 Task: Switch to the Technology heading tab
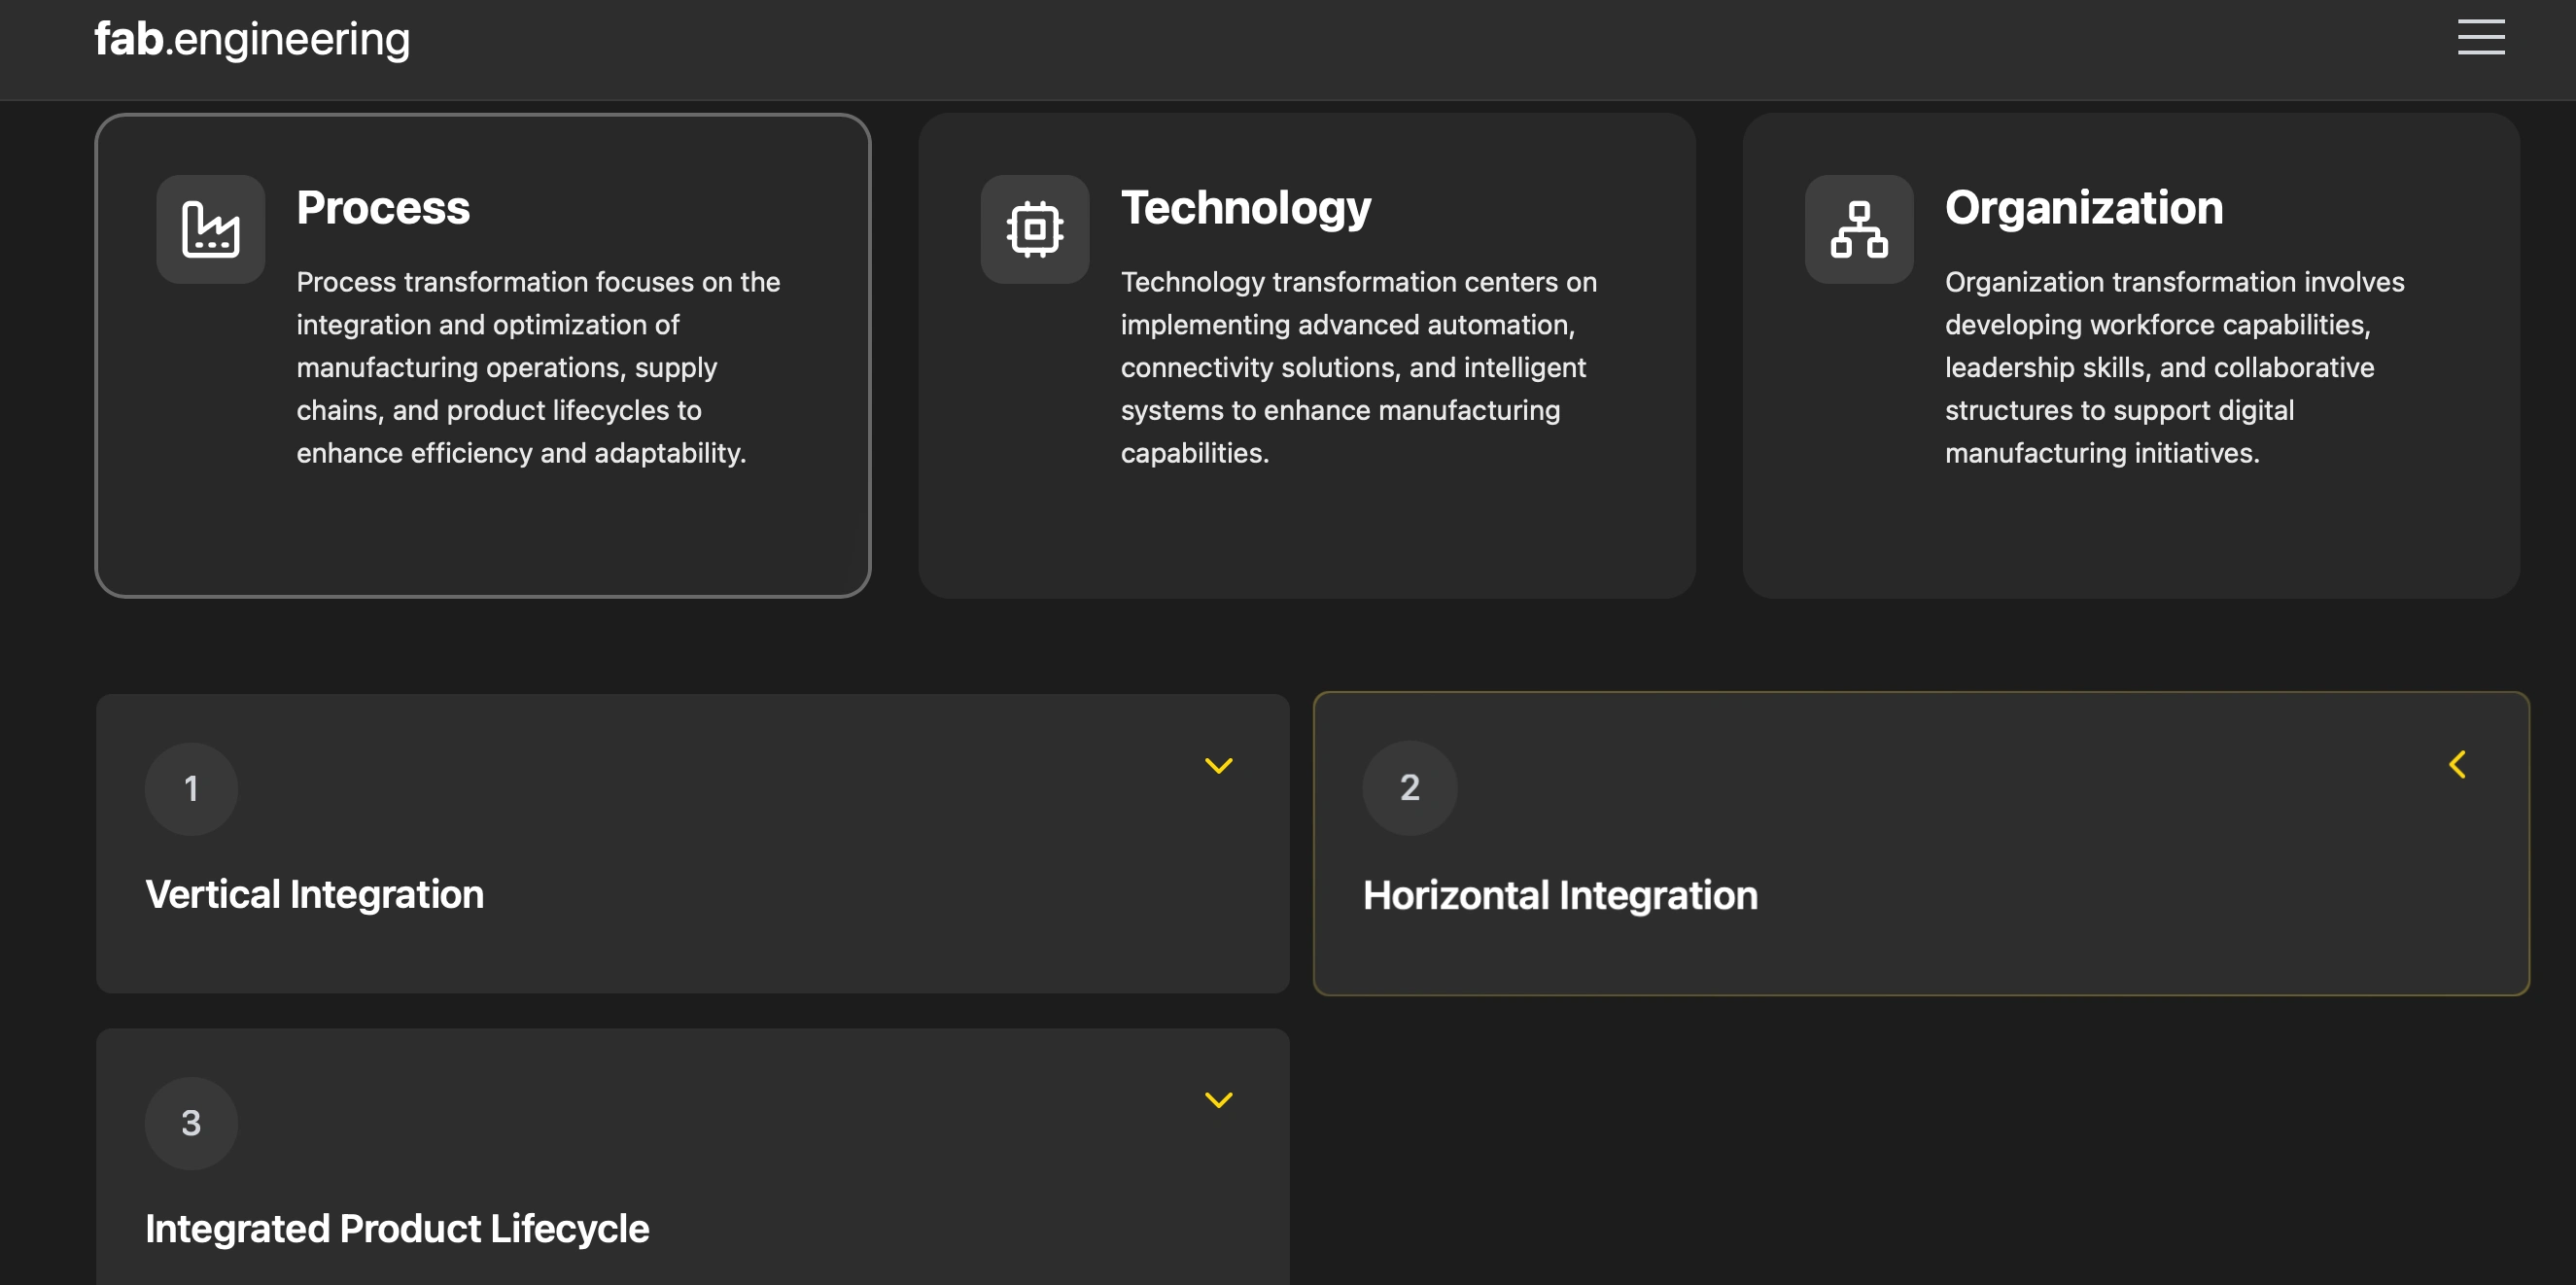[1245, 208]
